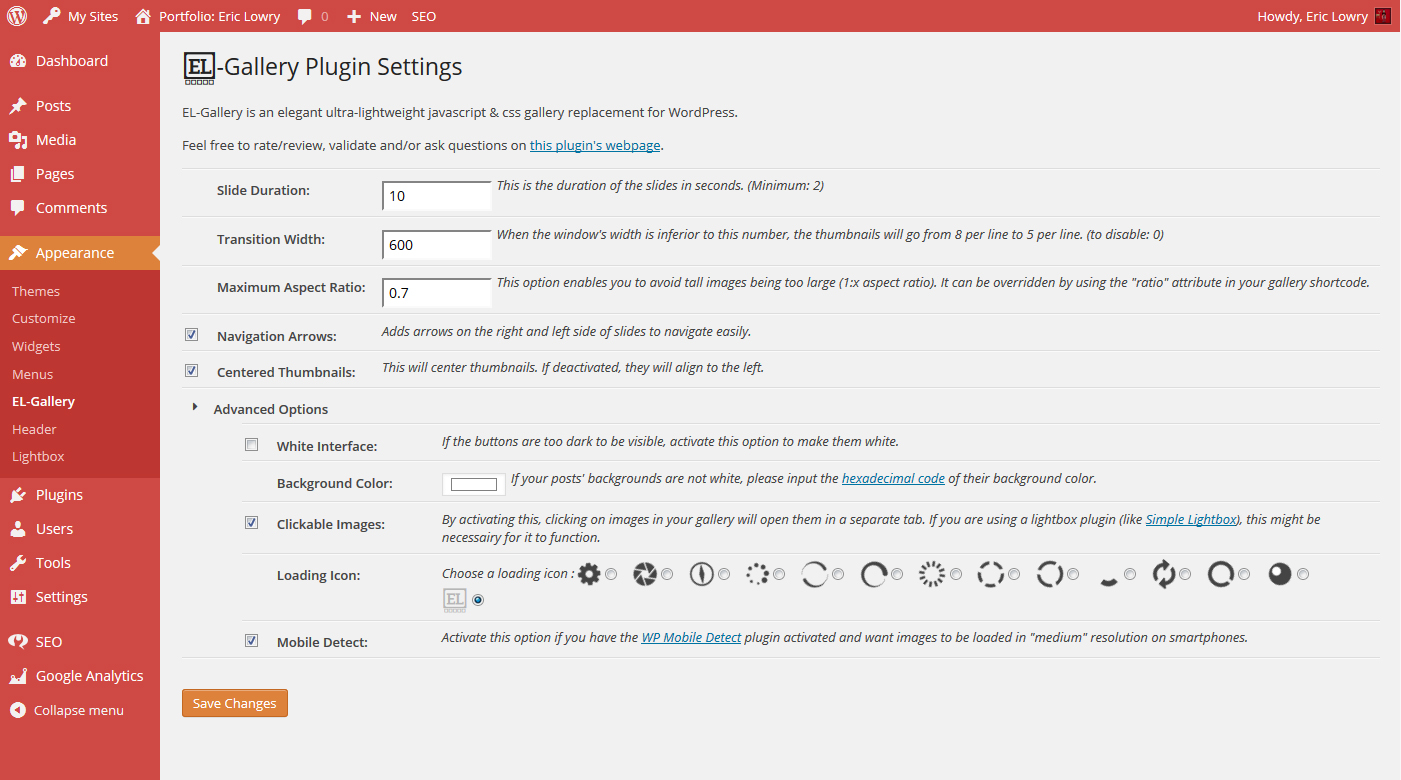Click the EL logo in page heading
Viewport: 1401px width, 780px height.
199,68
